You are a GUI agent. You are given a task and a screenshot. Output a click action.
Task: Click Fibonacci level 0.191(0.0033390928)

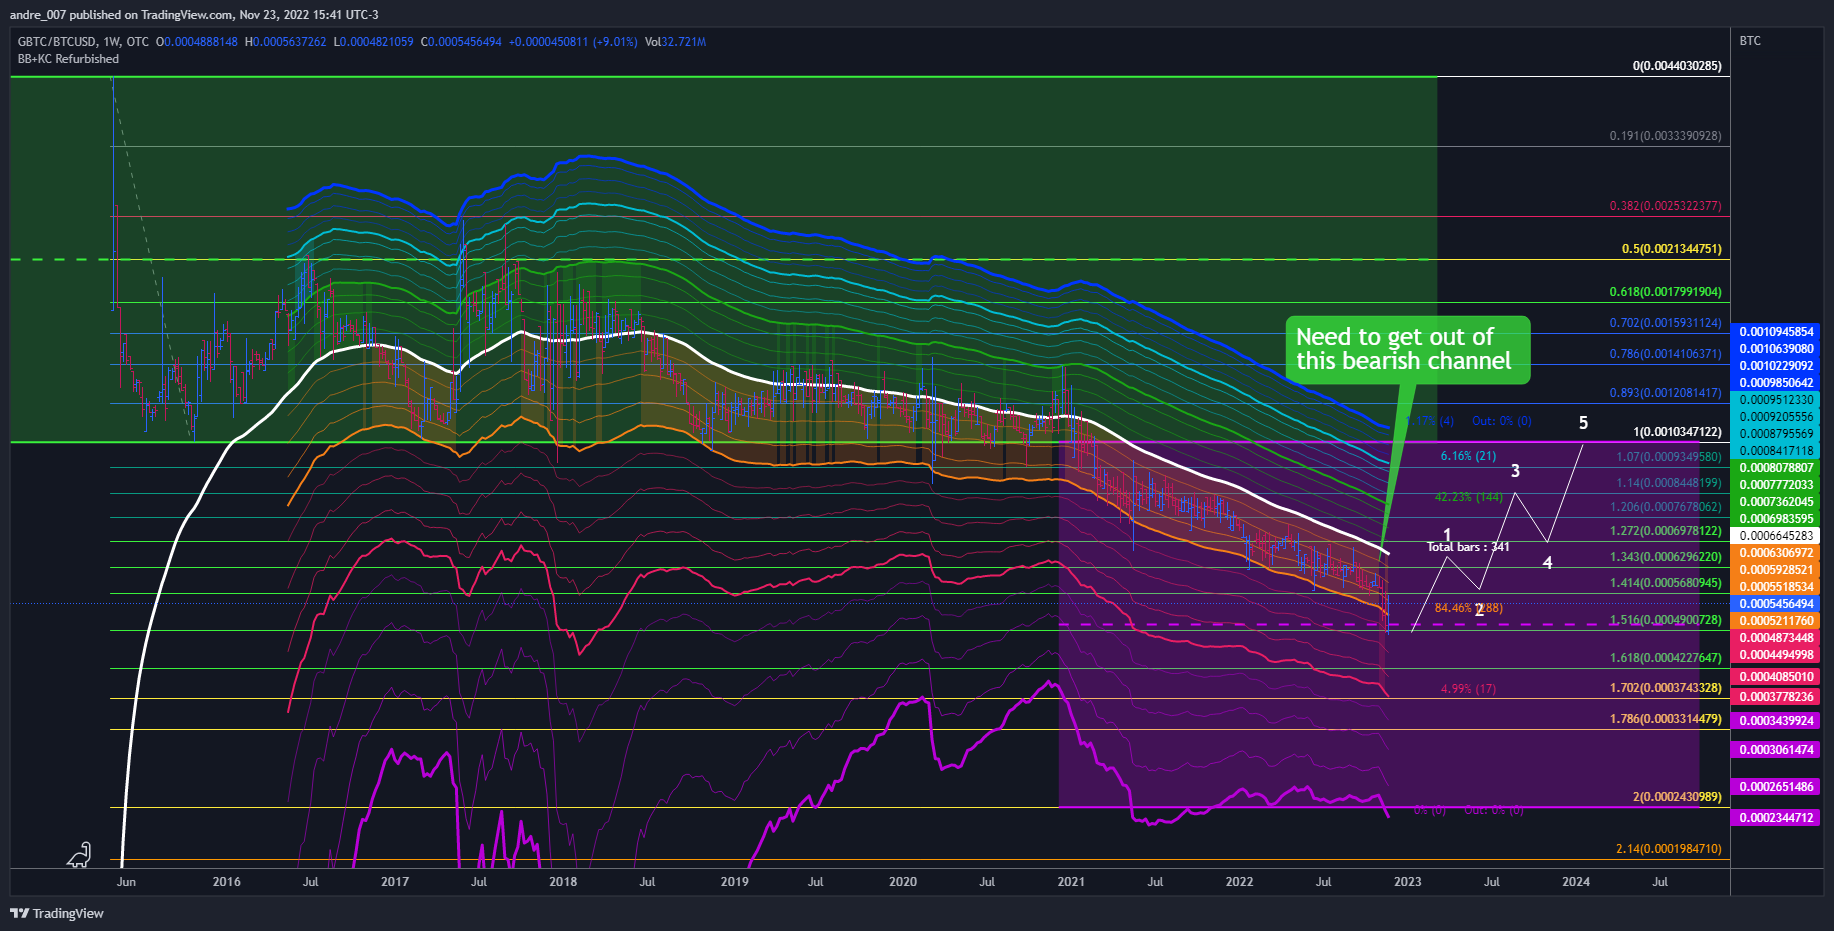(1665, 136)
